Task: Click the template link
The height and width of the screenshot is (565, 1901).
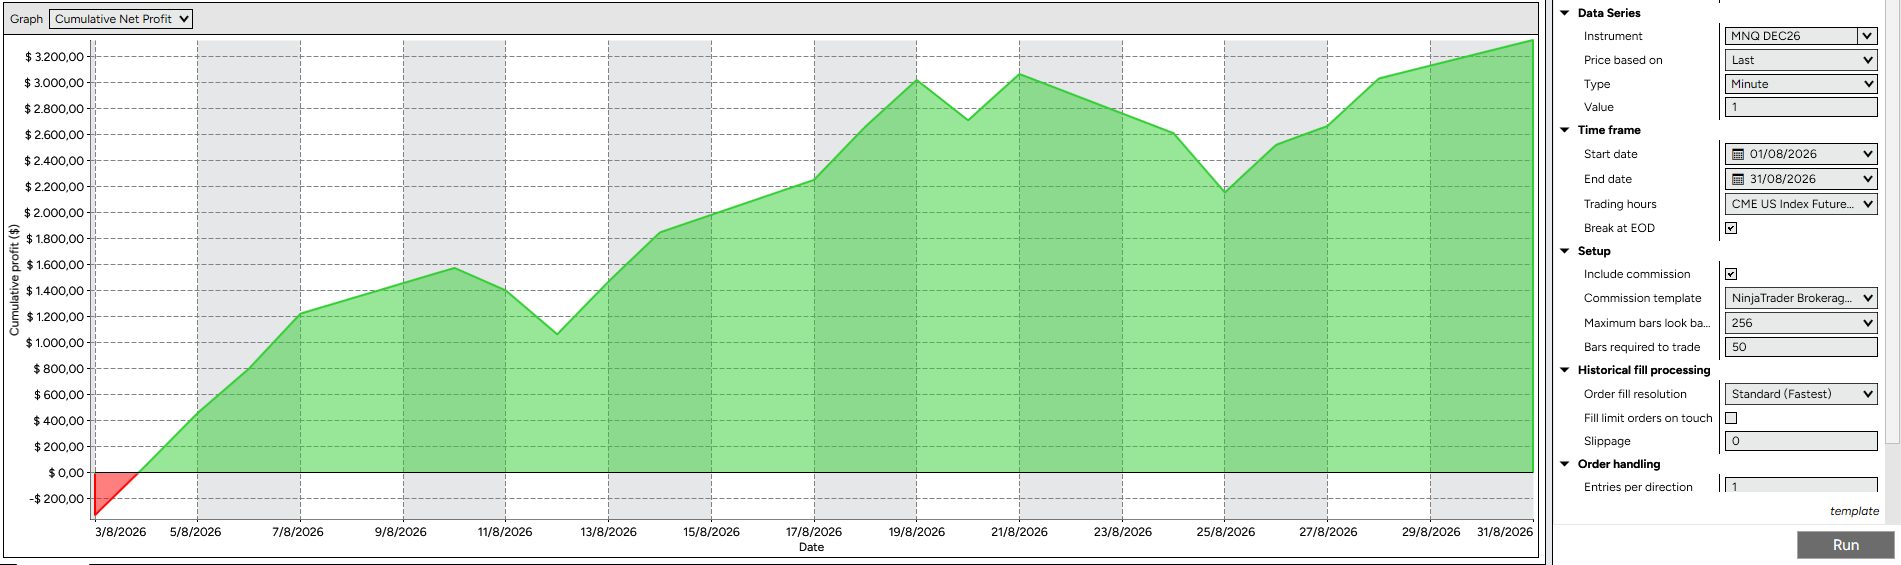Action: click(x=1854, y=511)
